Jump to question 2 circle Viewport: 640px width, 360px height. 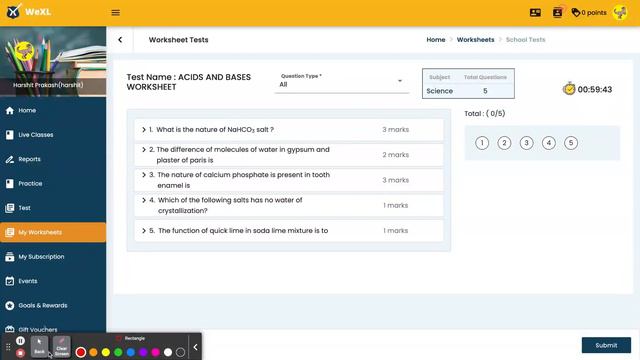504,143
